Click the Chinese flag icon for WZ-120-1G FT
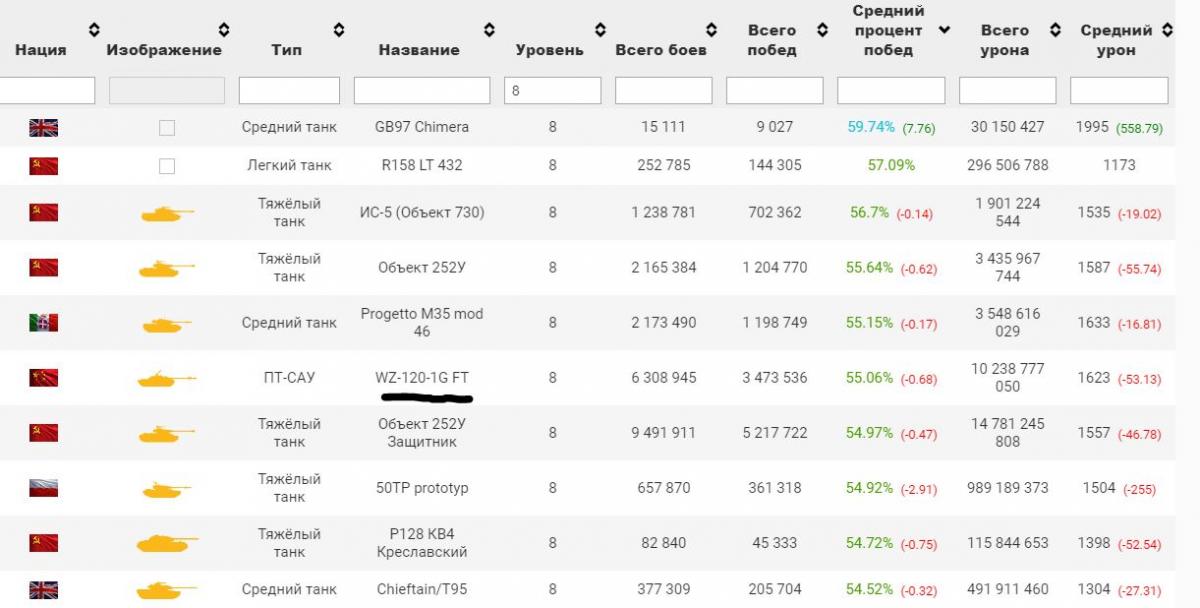The image size is (1200, 608). coord(43,378)
